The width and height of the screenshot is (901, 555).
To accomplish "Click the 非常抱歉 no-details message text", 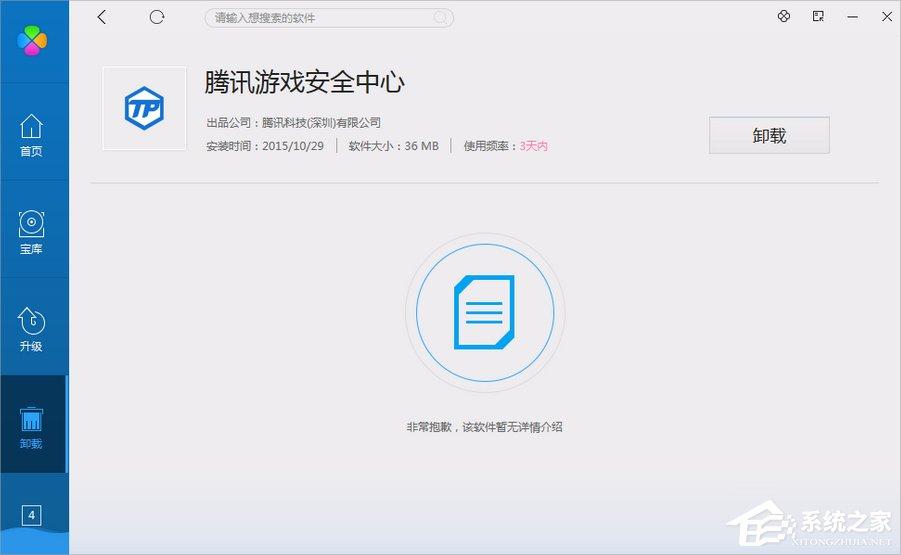I will pos(484,427).
